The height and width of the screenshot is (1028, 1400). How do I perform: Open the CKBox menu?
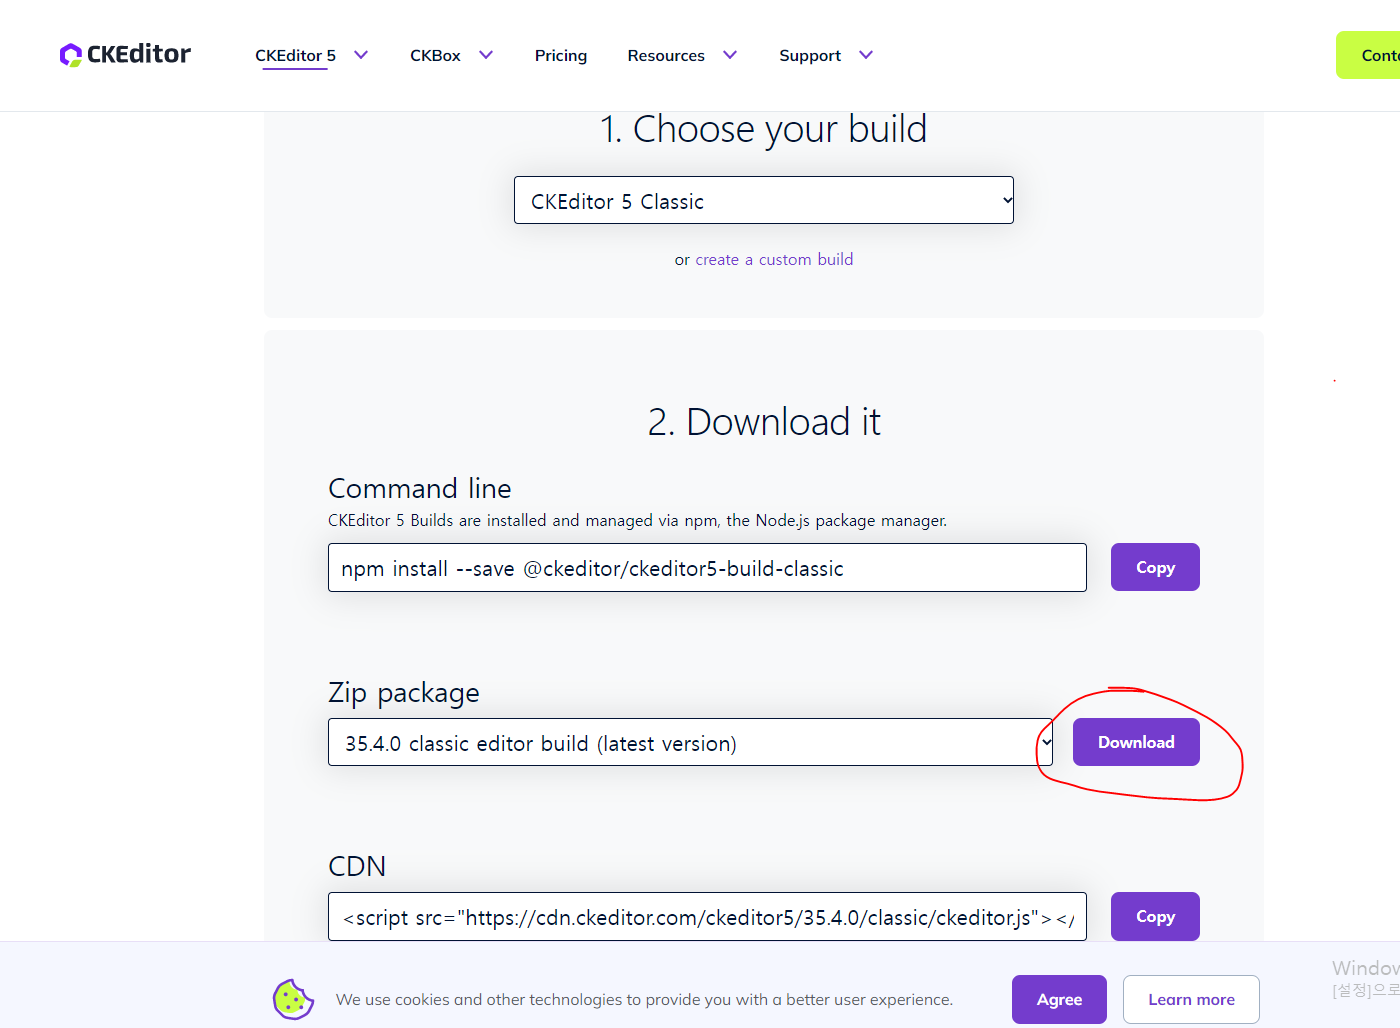tap(435, 55)
